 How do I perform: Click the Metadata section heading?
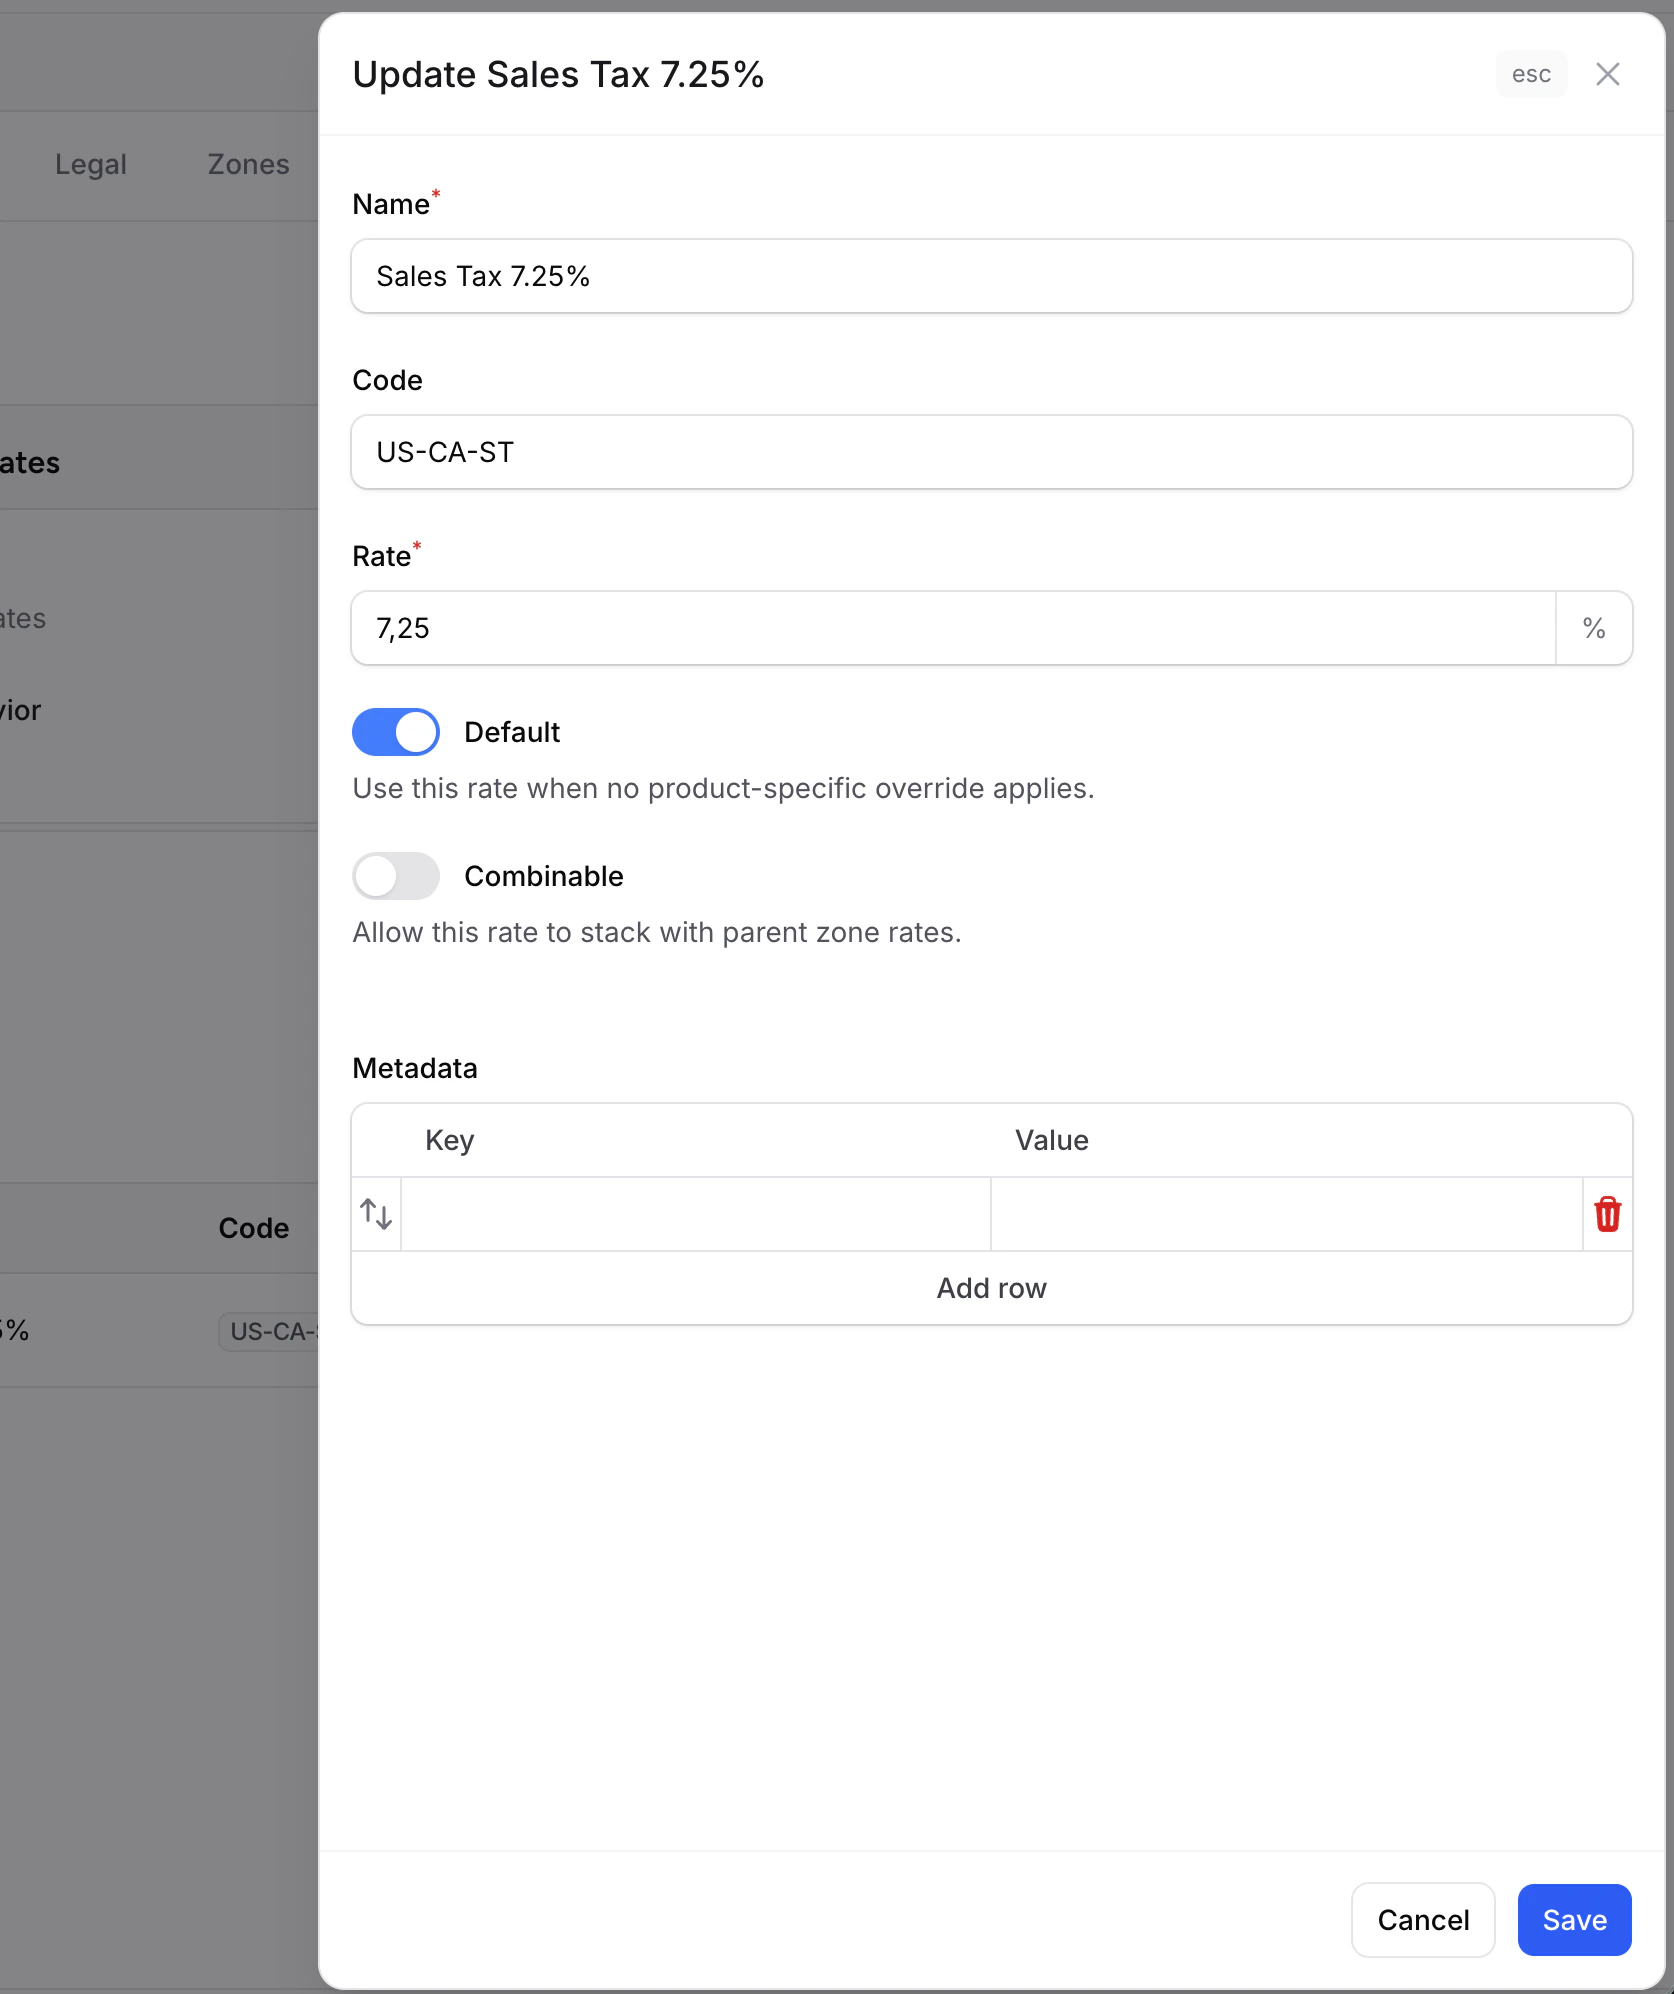point(415,1068)
